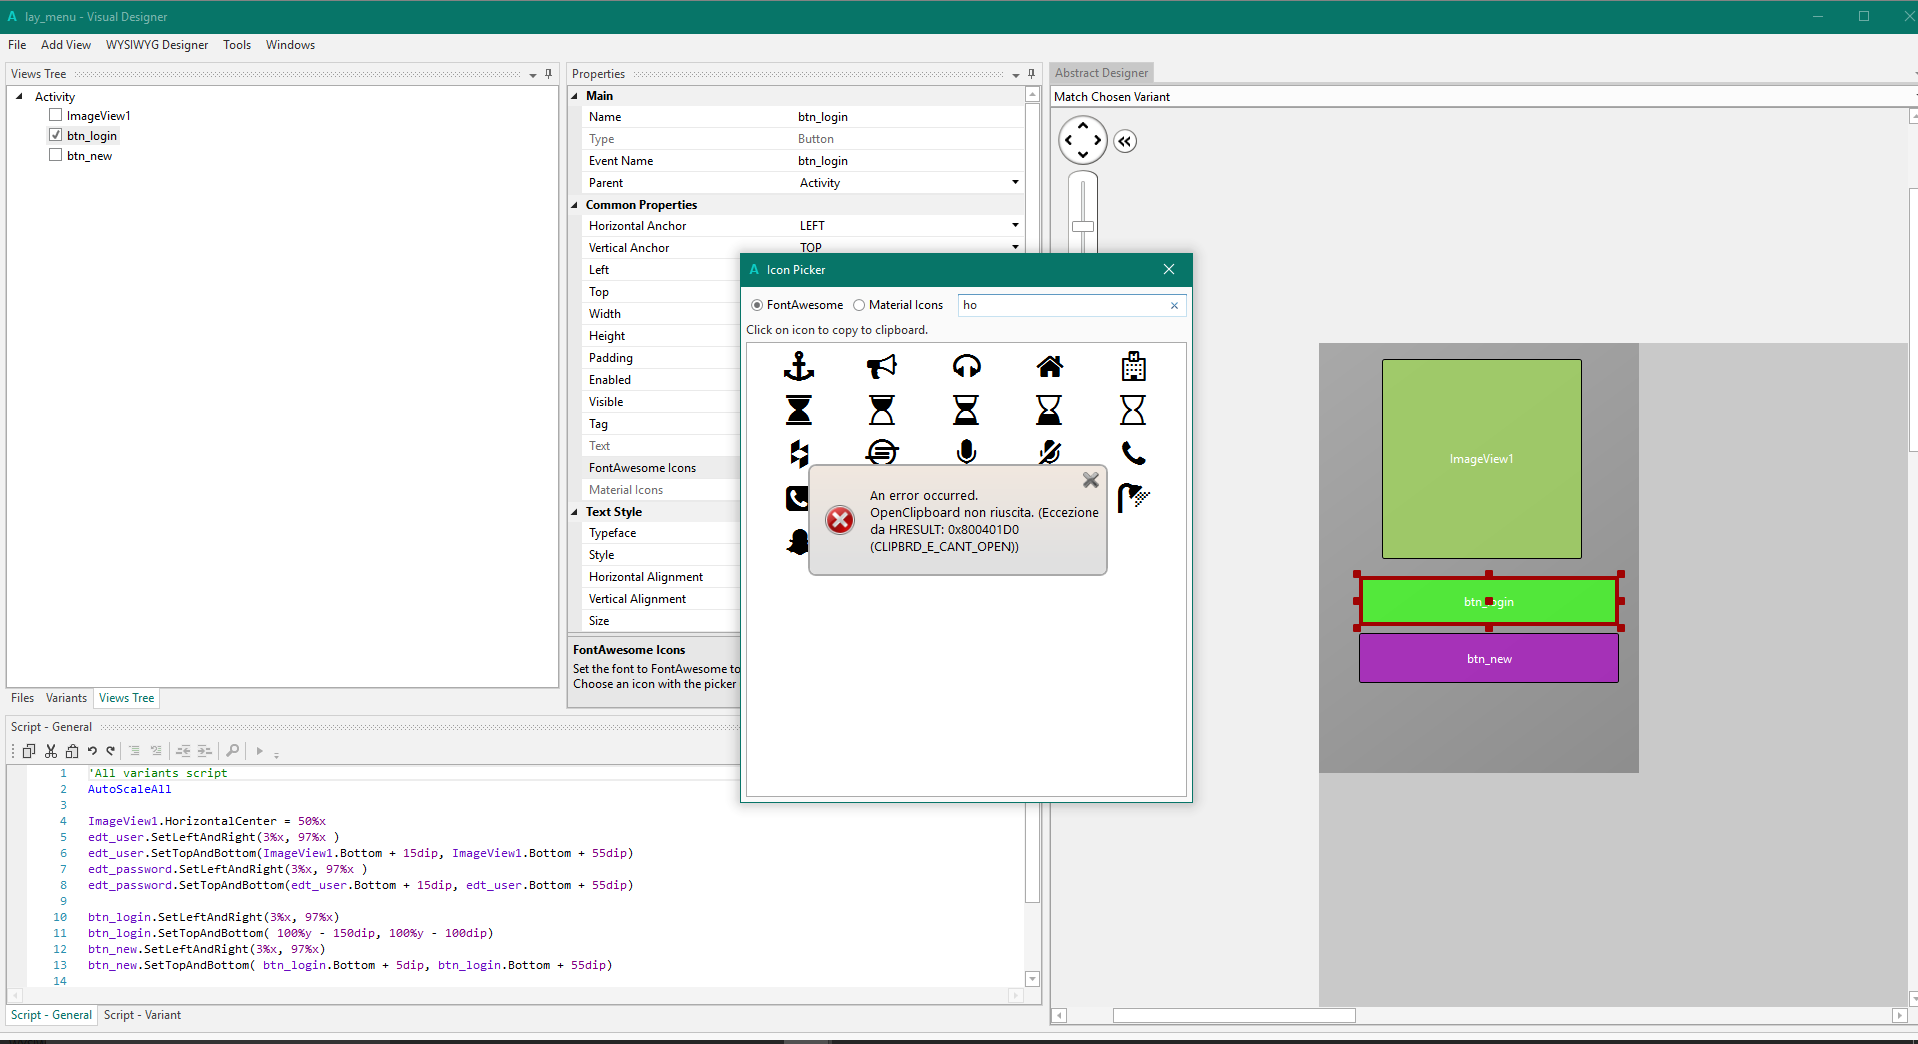This screenshot has height=1044, width=1918.
Task: Pick the megaphone bullhorn icon
Action: pyautogui.click(x=881, y=367)
